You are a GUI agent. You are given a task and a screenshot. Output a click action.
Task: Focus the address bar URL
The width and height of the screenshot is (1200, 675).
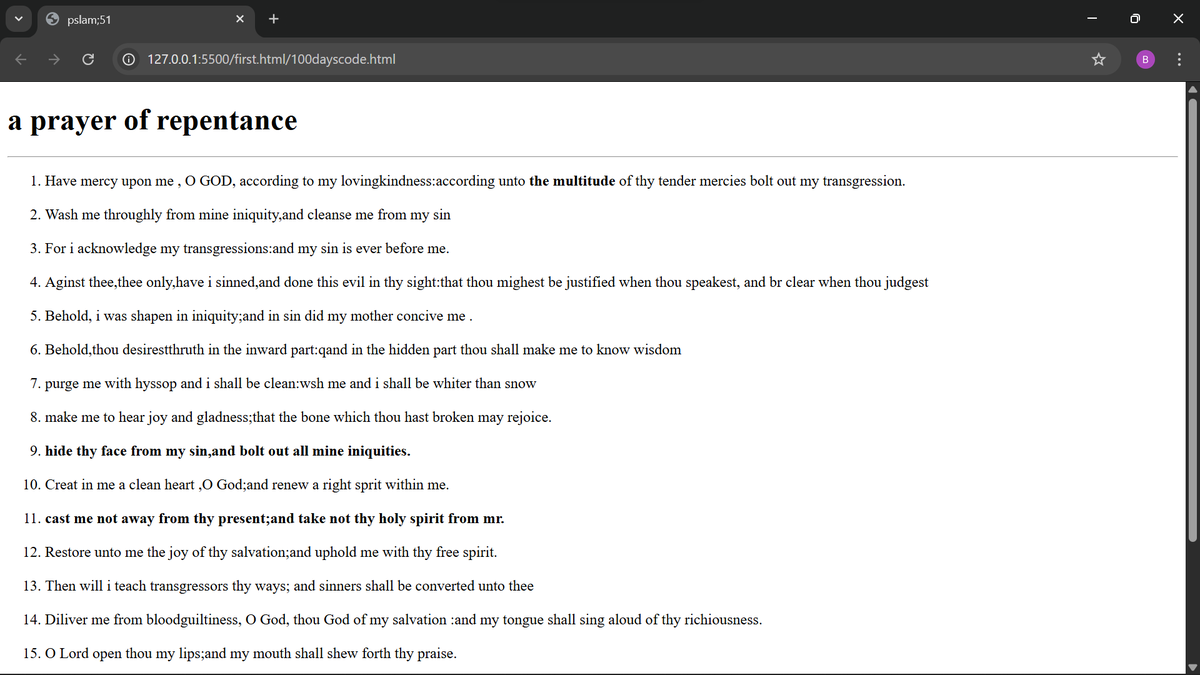click(x=271, y=59)
